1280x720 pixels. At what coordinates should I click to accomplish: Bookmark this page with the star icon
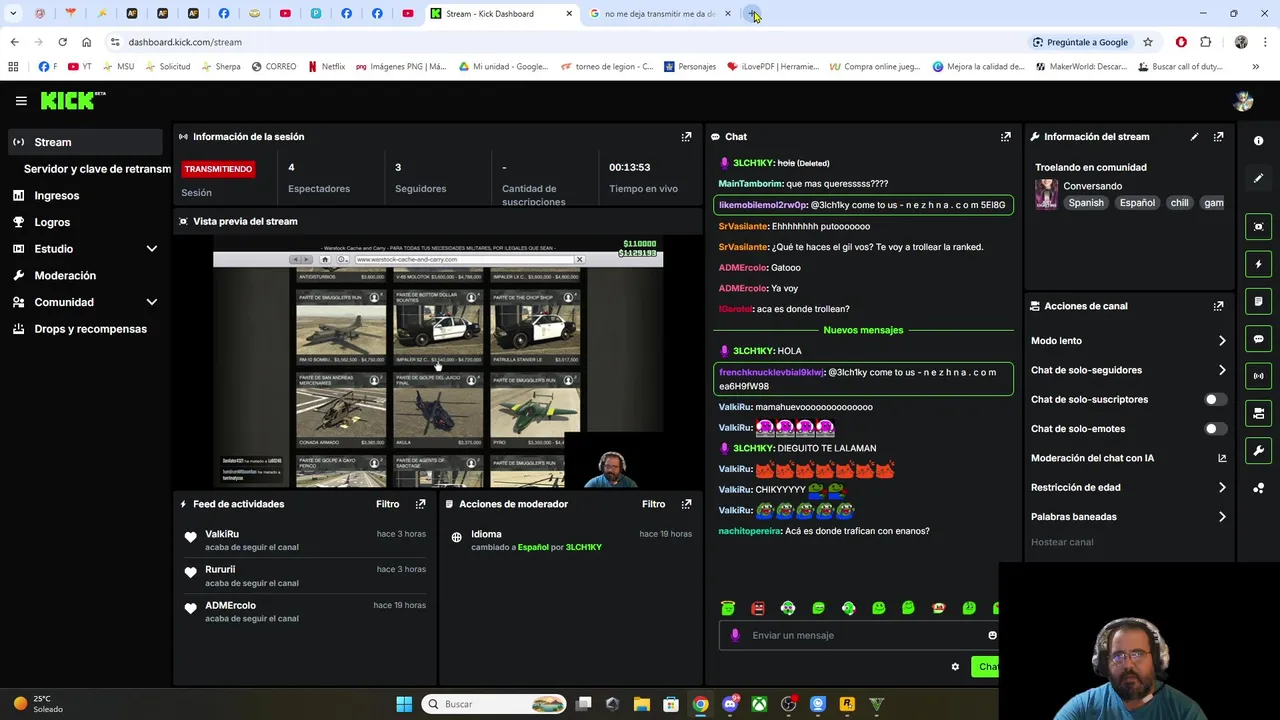1148,42
